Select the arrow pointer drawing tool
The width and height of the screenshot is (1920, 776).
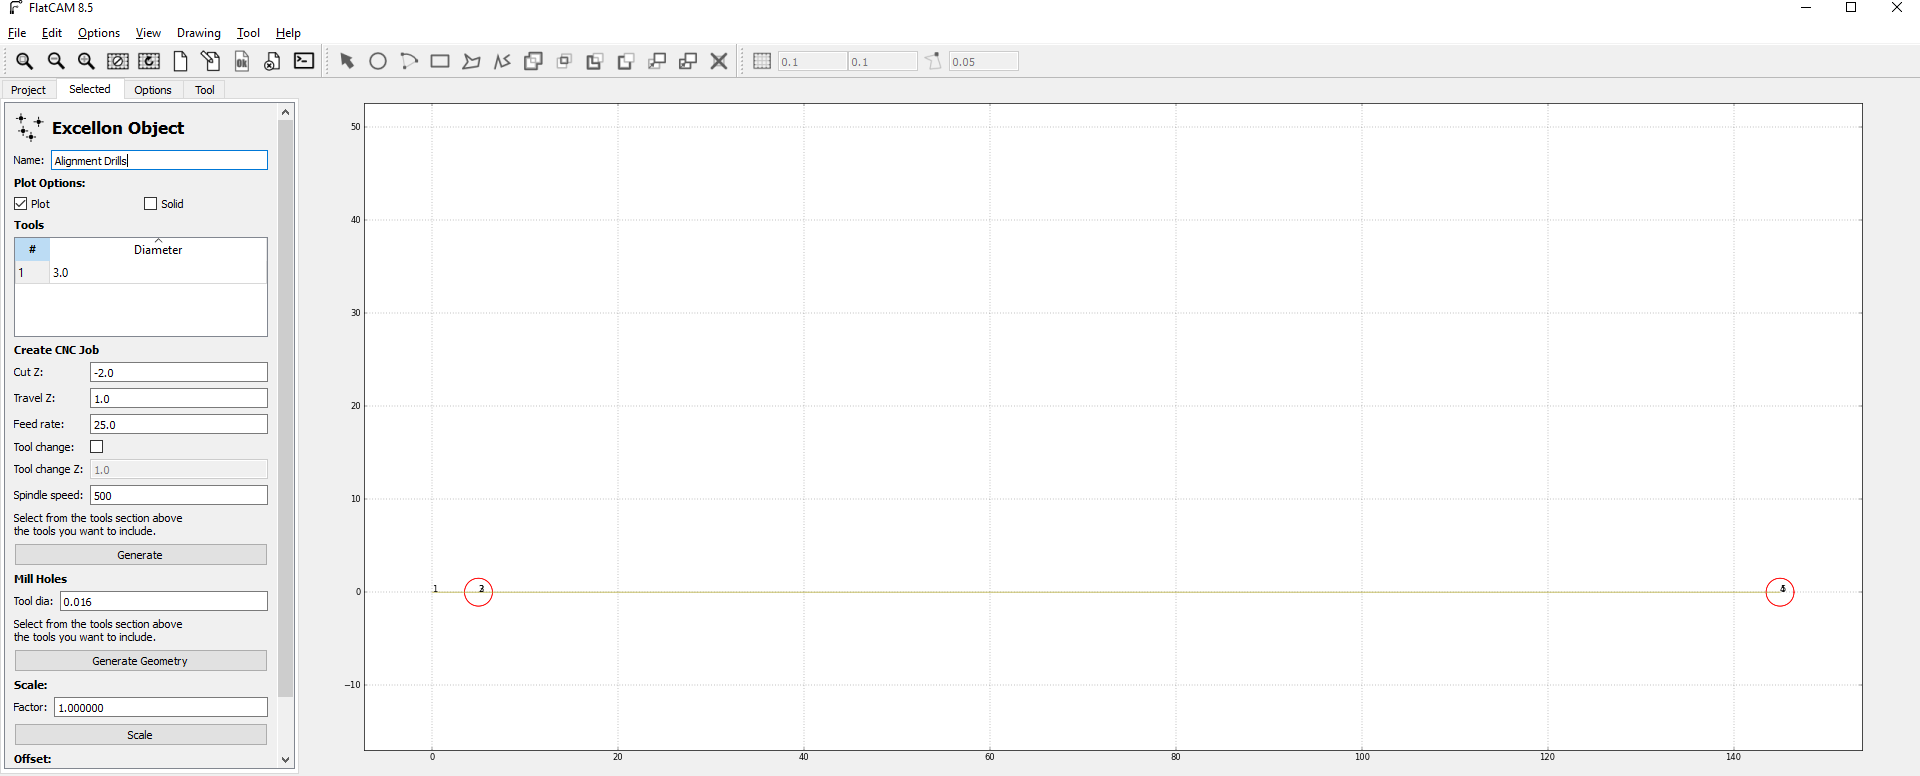[347, 61]
